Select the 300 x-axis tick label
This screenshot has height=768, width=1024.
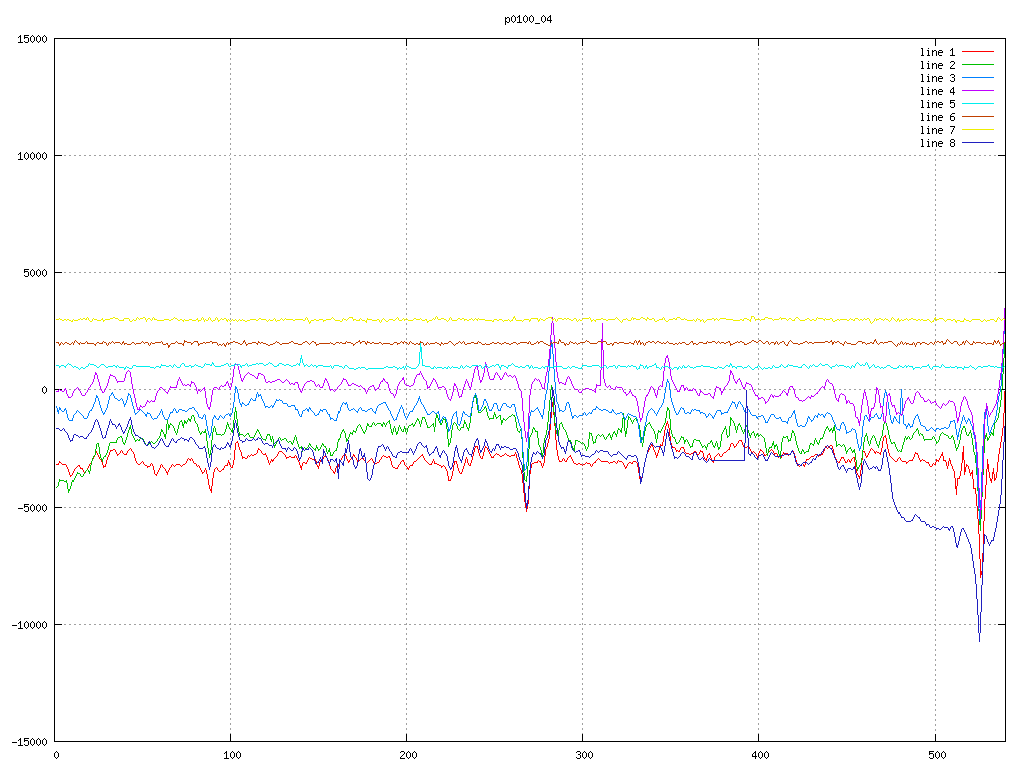(583, 753)
